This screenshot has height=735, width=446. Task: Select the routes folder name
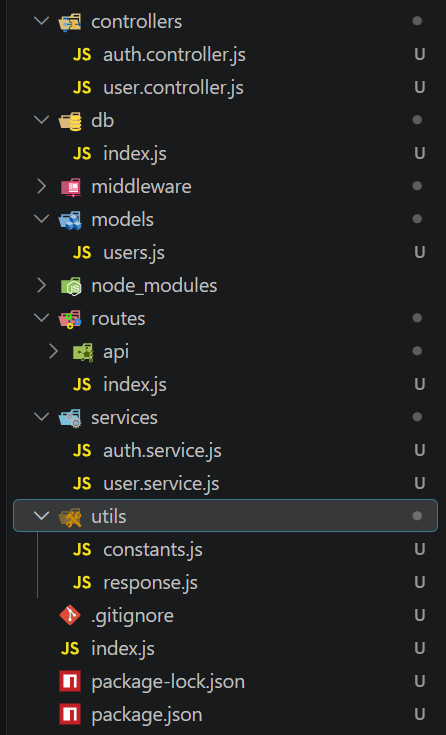(x=118, y=319)
